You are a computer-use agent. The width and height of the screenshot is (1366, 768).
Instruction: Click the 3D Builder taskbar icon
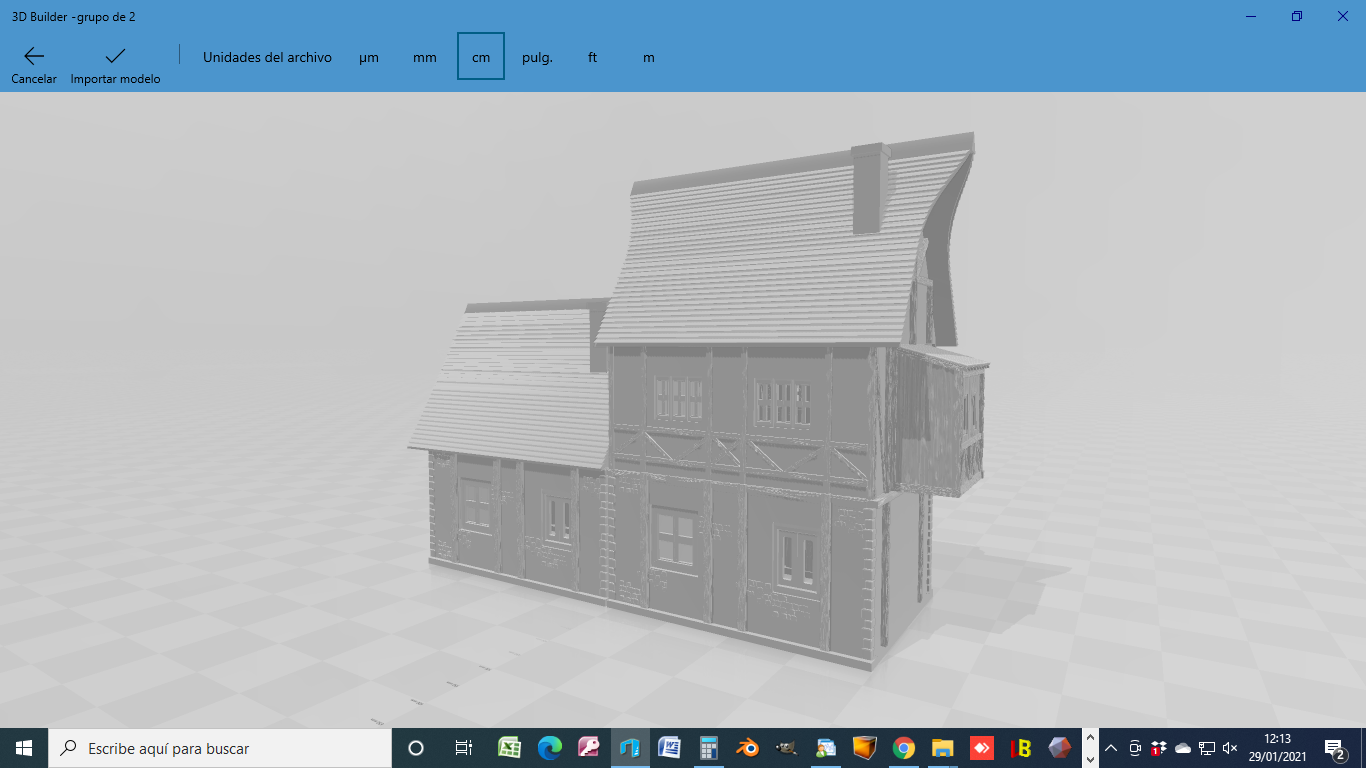(x=629, y=748)
